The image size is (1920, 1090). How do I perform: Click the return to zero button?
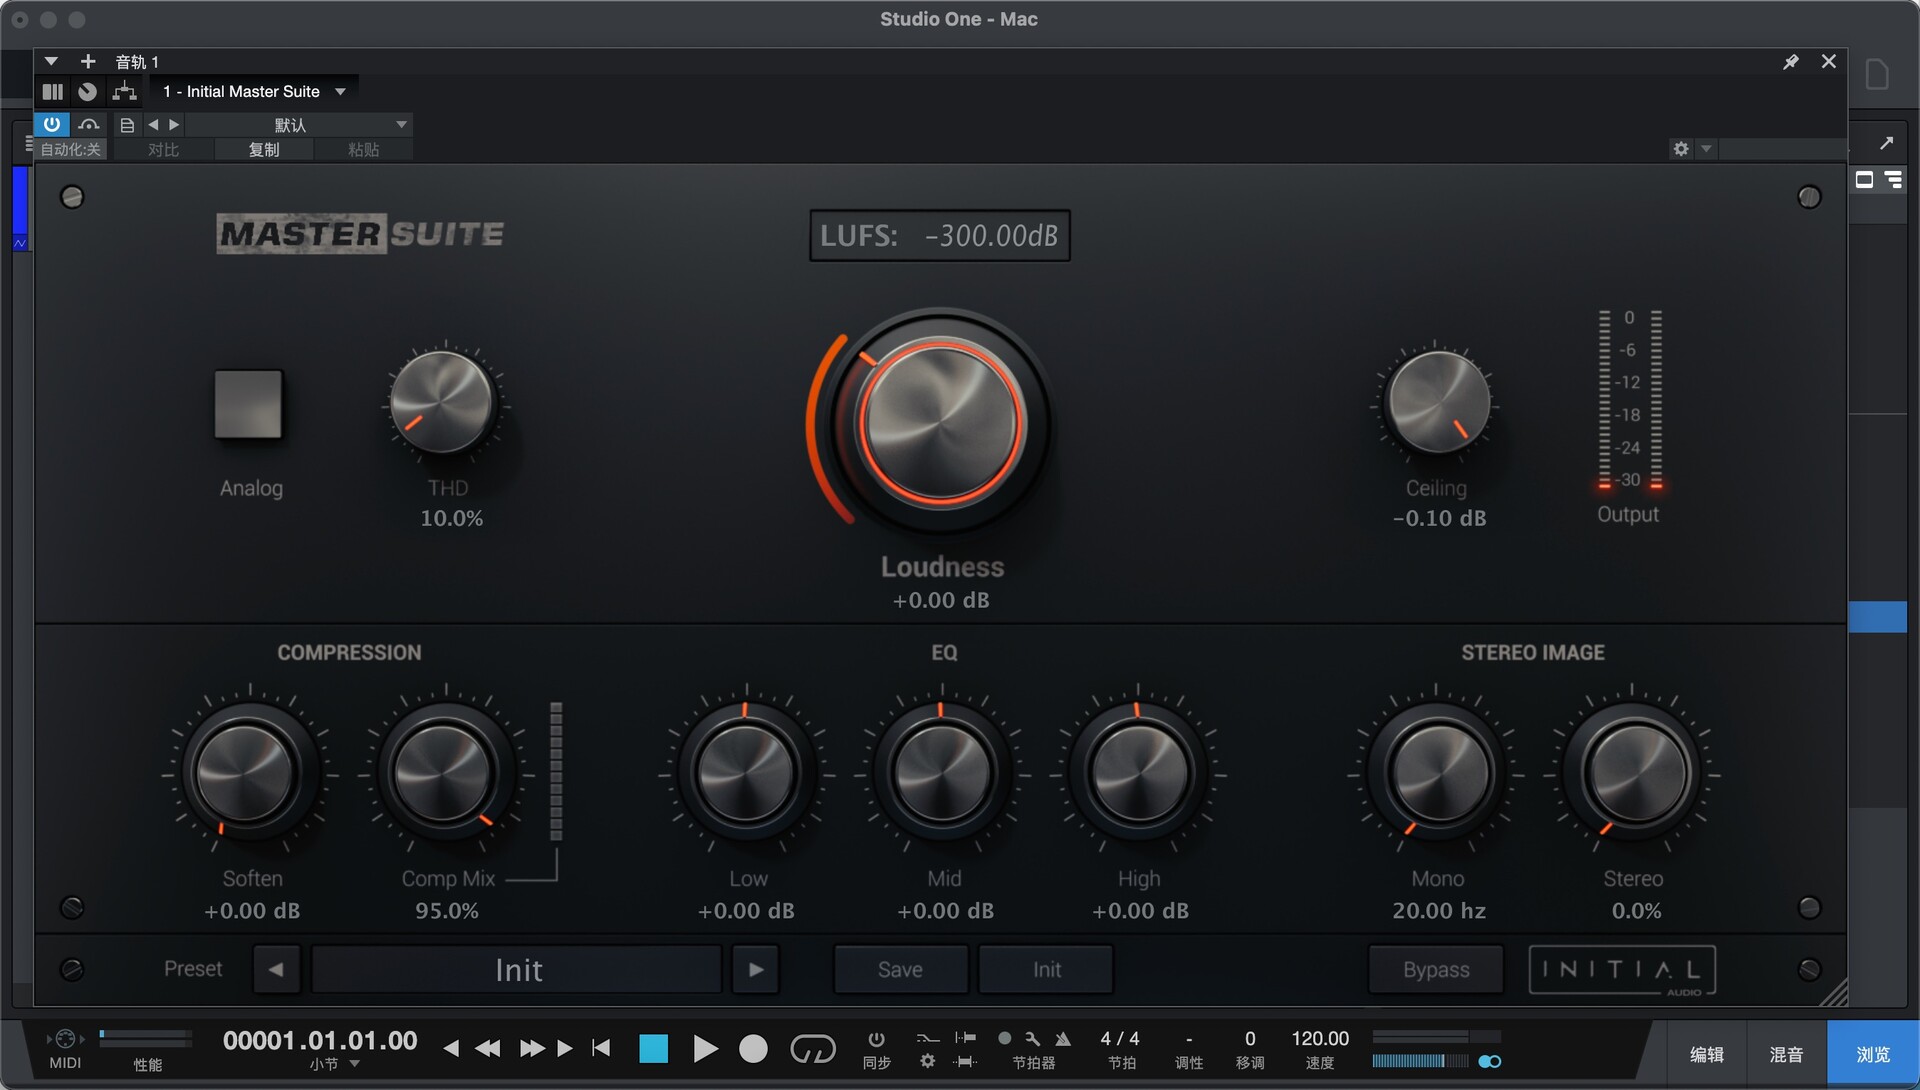(x=601, y=1048)
